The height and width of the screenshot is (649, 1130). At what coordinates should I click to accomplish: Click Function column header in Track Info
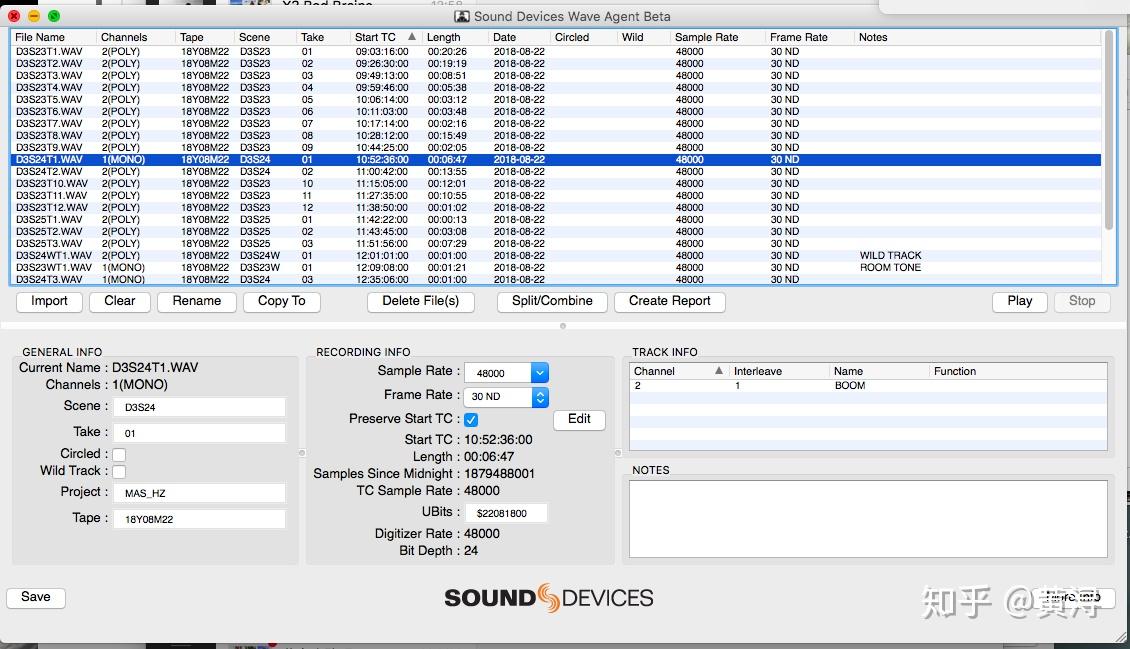pyautogui.click(x=1018, y=371)
